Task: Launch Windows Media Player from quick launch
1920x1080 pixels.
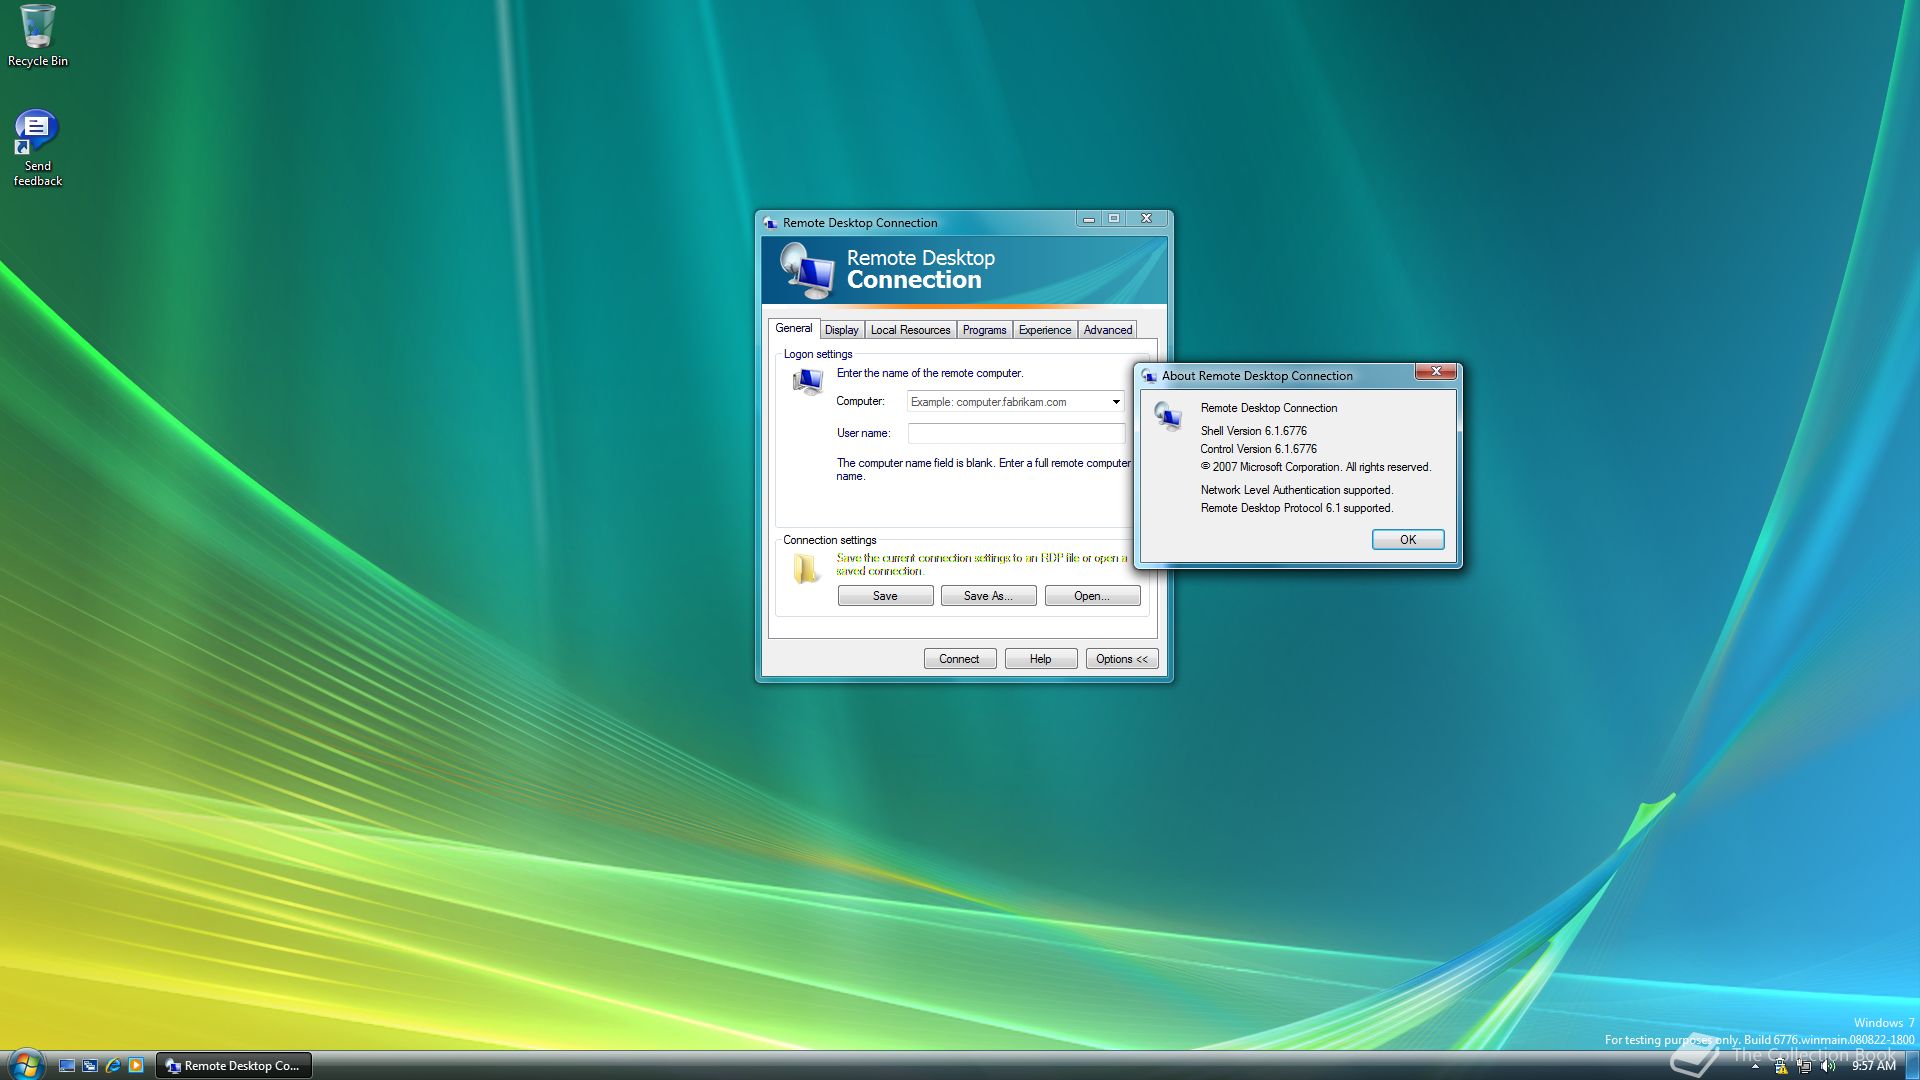Action: pyautogui.click(x=136, y=1066)
